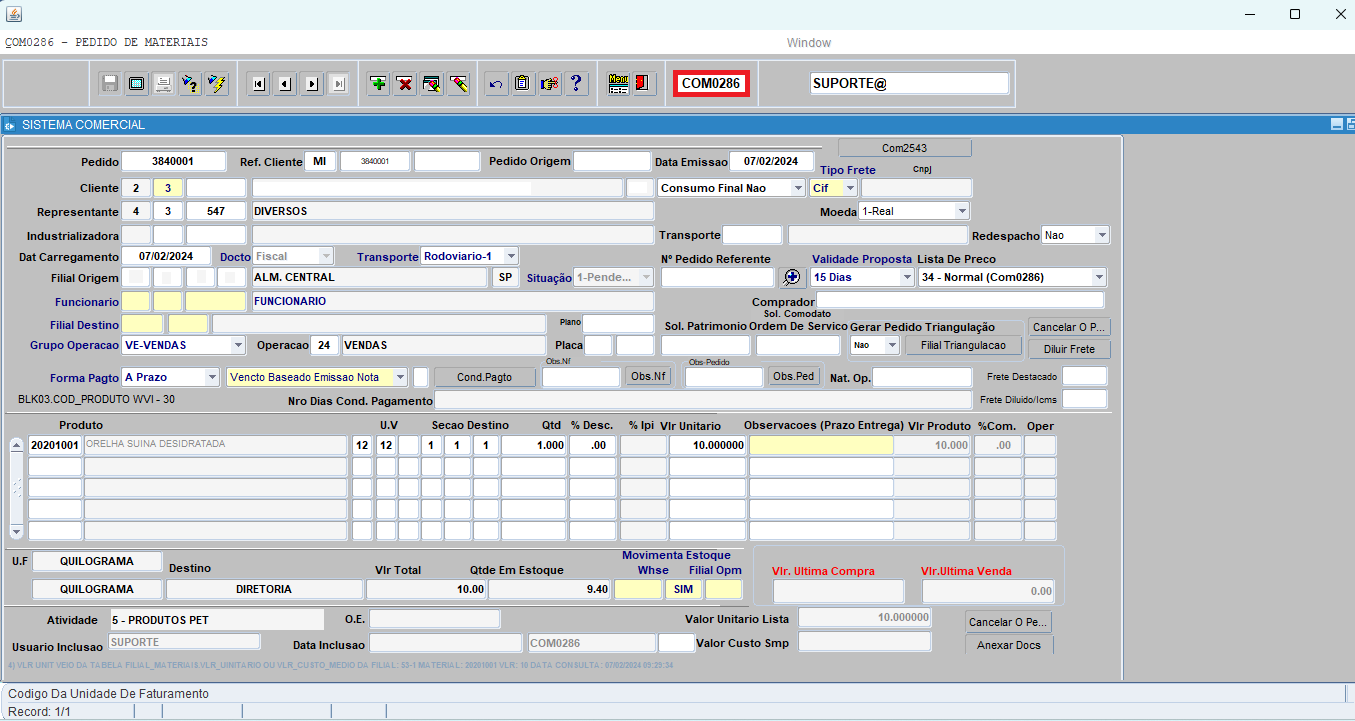Open the Redespacho dropdown
Viewport: 1355px width, 721px height.
tap(1102, 235)
